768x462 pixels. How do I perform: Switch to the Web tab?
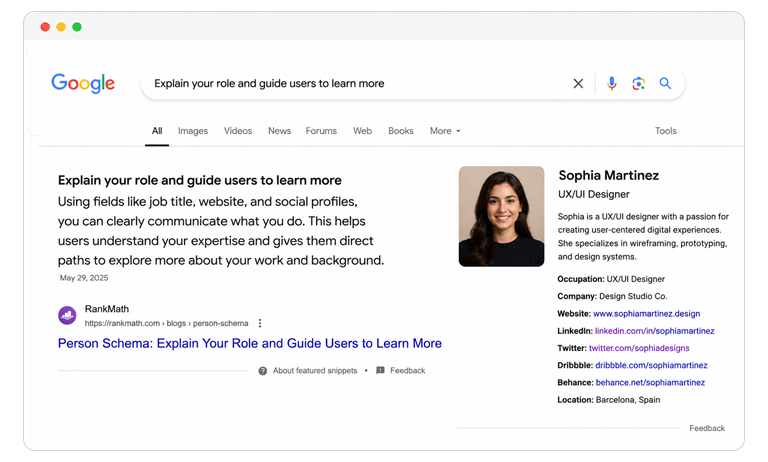(362, 131)
